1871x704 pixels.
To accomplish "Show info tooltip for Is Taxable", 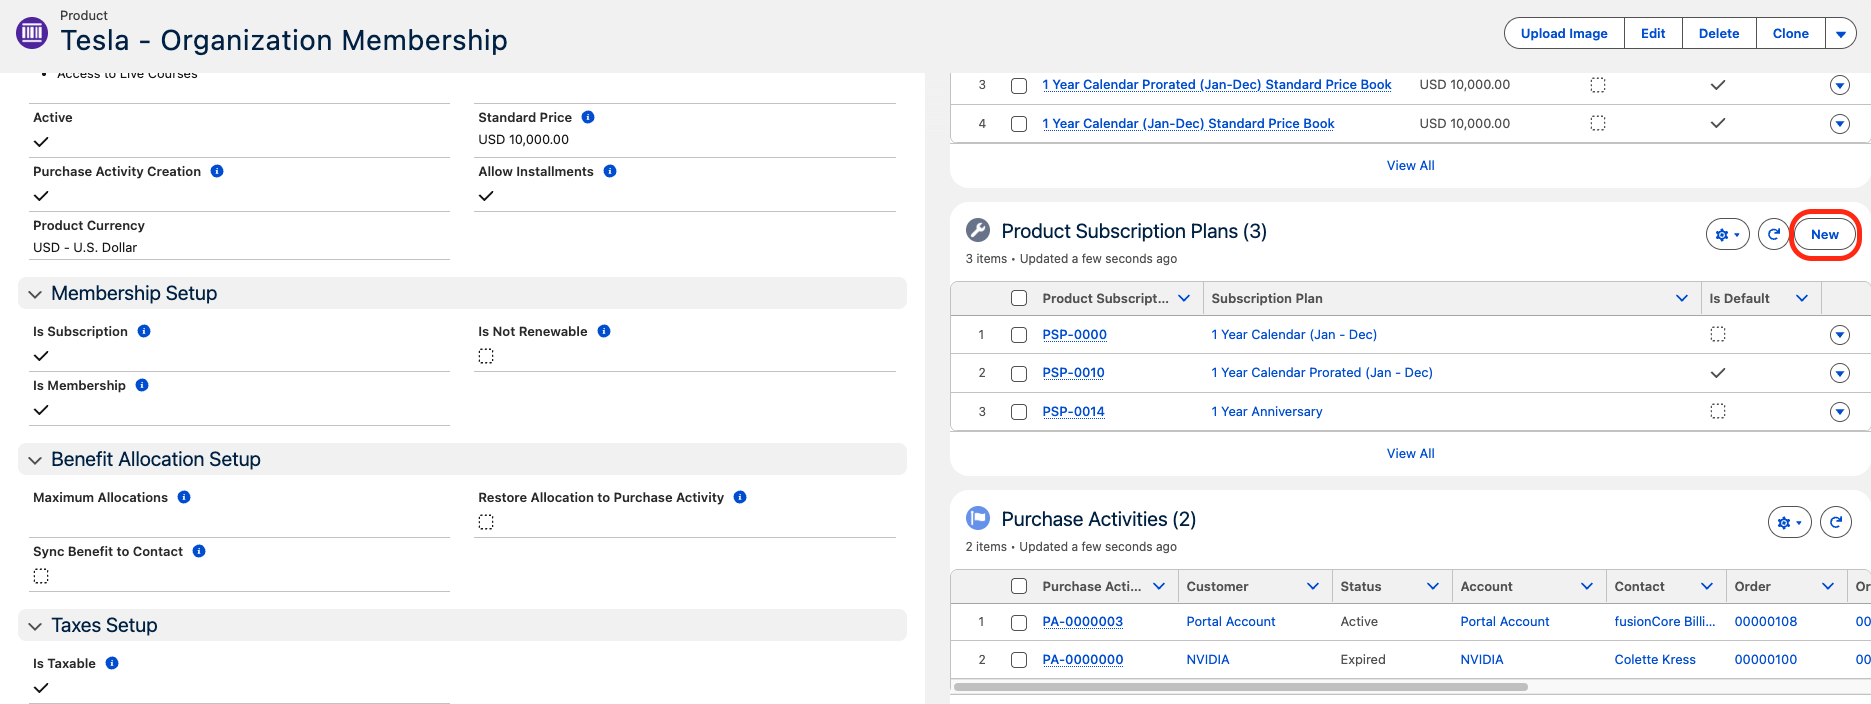I will (112, 663).
